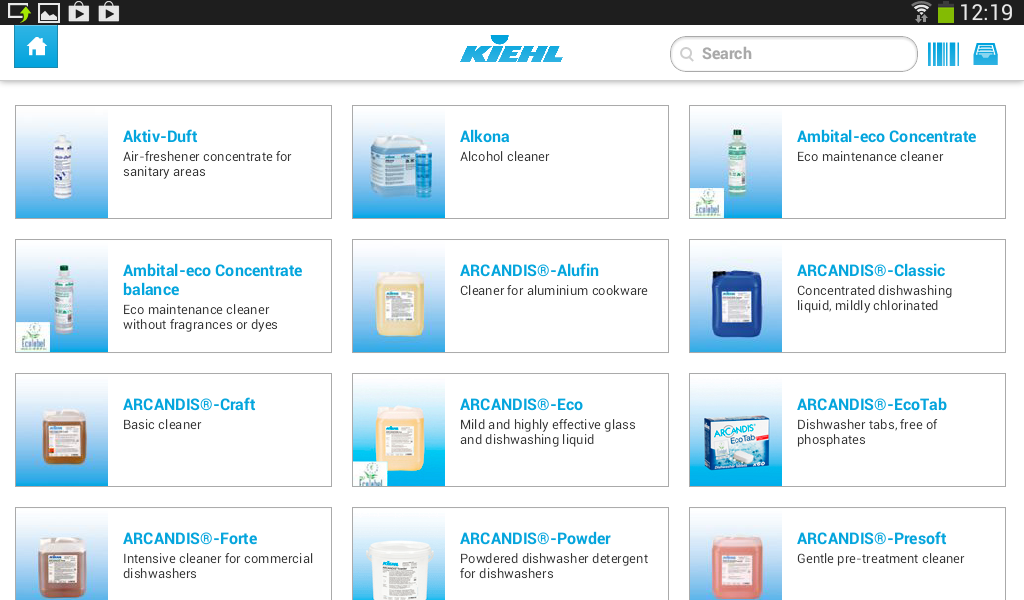Open the Alkona product title
This screenshot has width=1024, height=600.
click(x=485, y=136)
